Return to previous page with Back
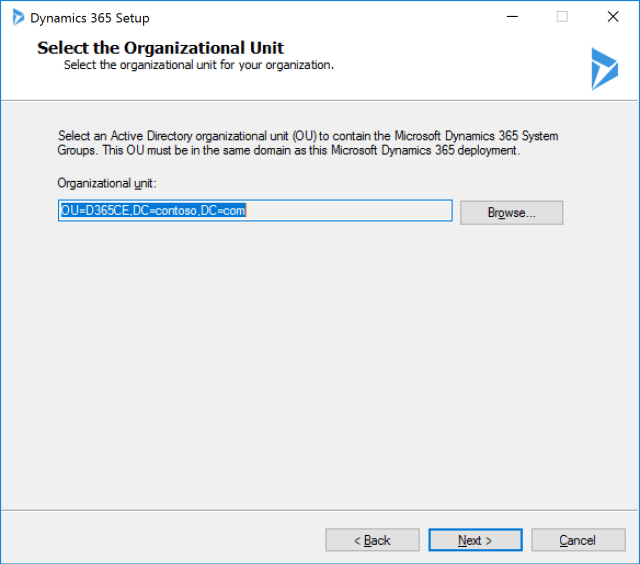This screenshot has height=564, width=640. pos(372,540)
